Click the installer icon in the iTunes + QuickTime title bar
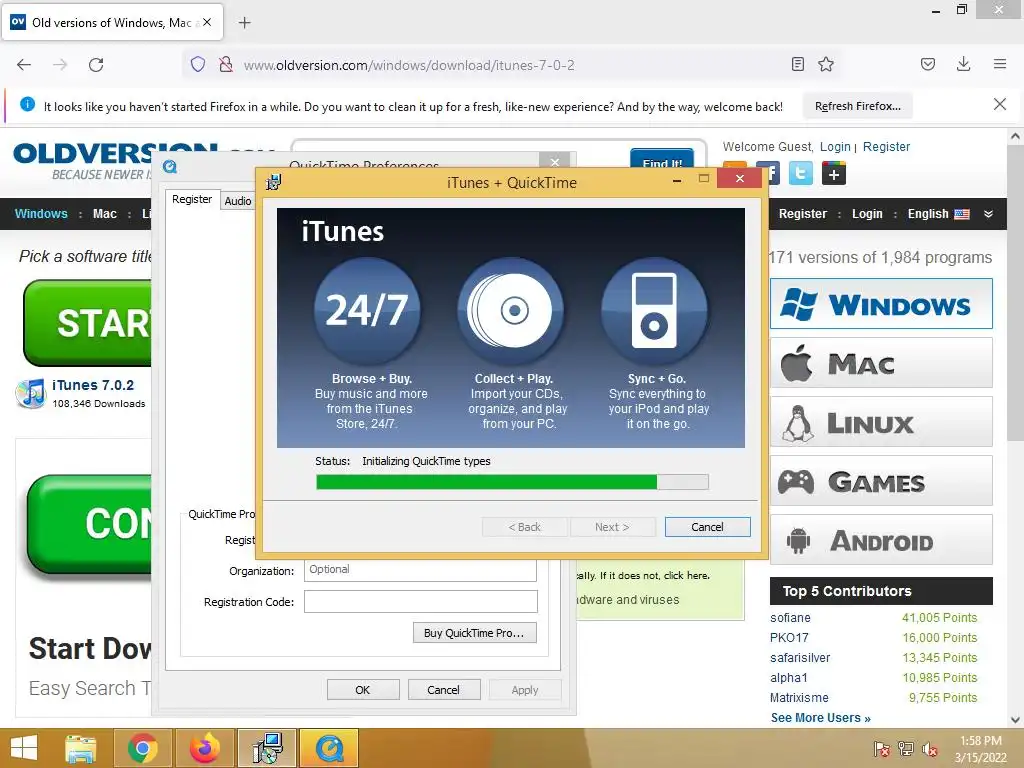 tap(274, 182)
